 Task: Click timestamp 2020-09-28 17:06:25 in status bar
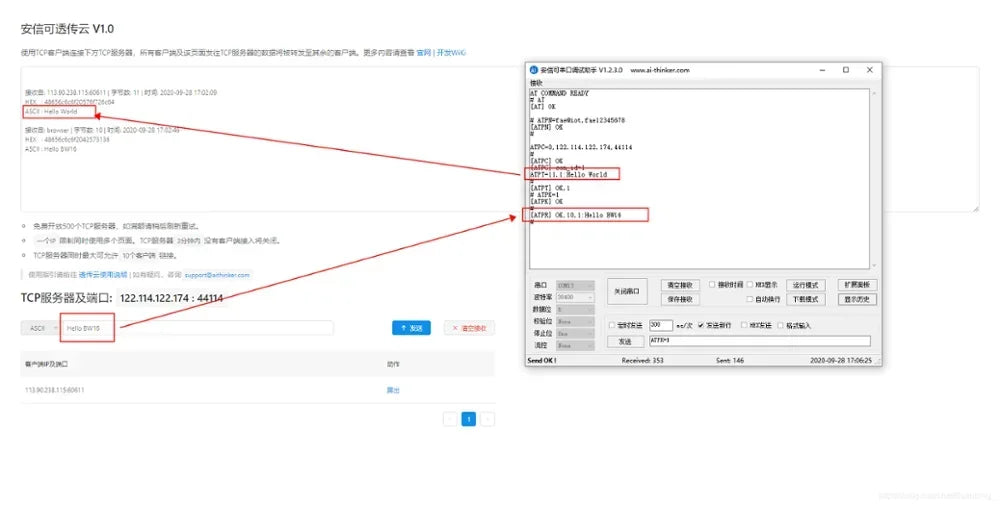pos(841,361)
